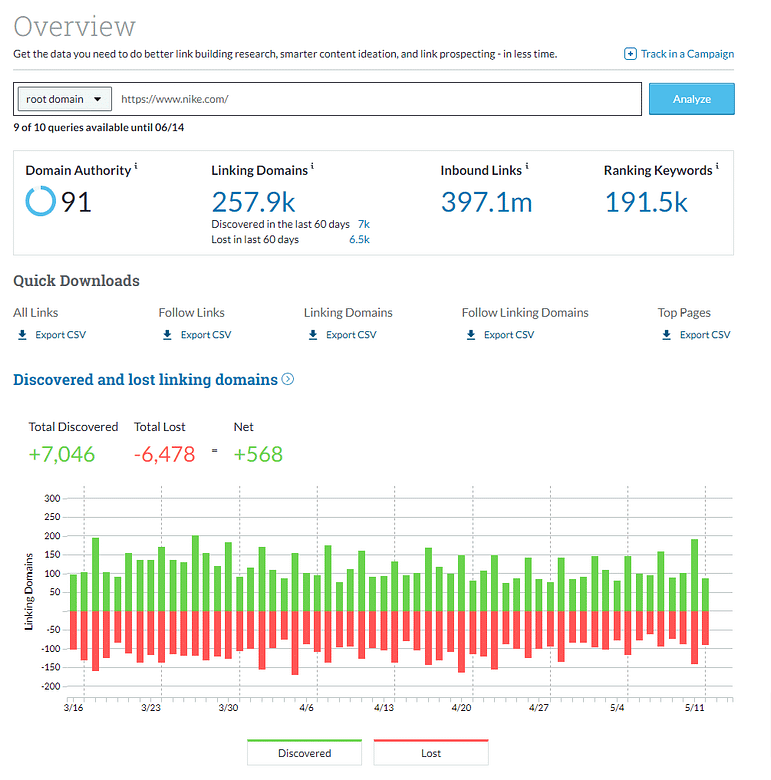Click Domain Authority info icon
The width and height of the screenshot is (771, 780).
(x=136, y=167)
